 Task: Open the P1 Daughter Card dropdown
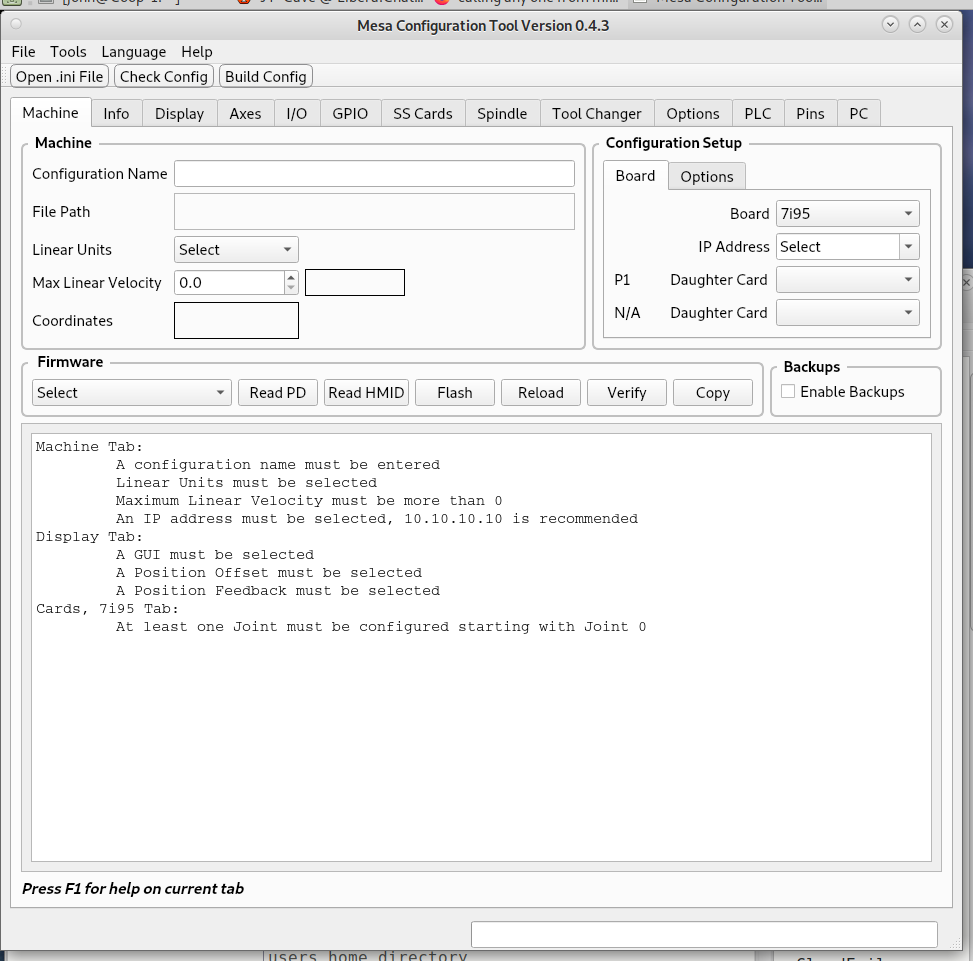coord(848,280)
